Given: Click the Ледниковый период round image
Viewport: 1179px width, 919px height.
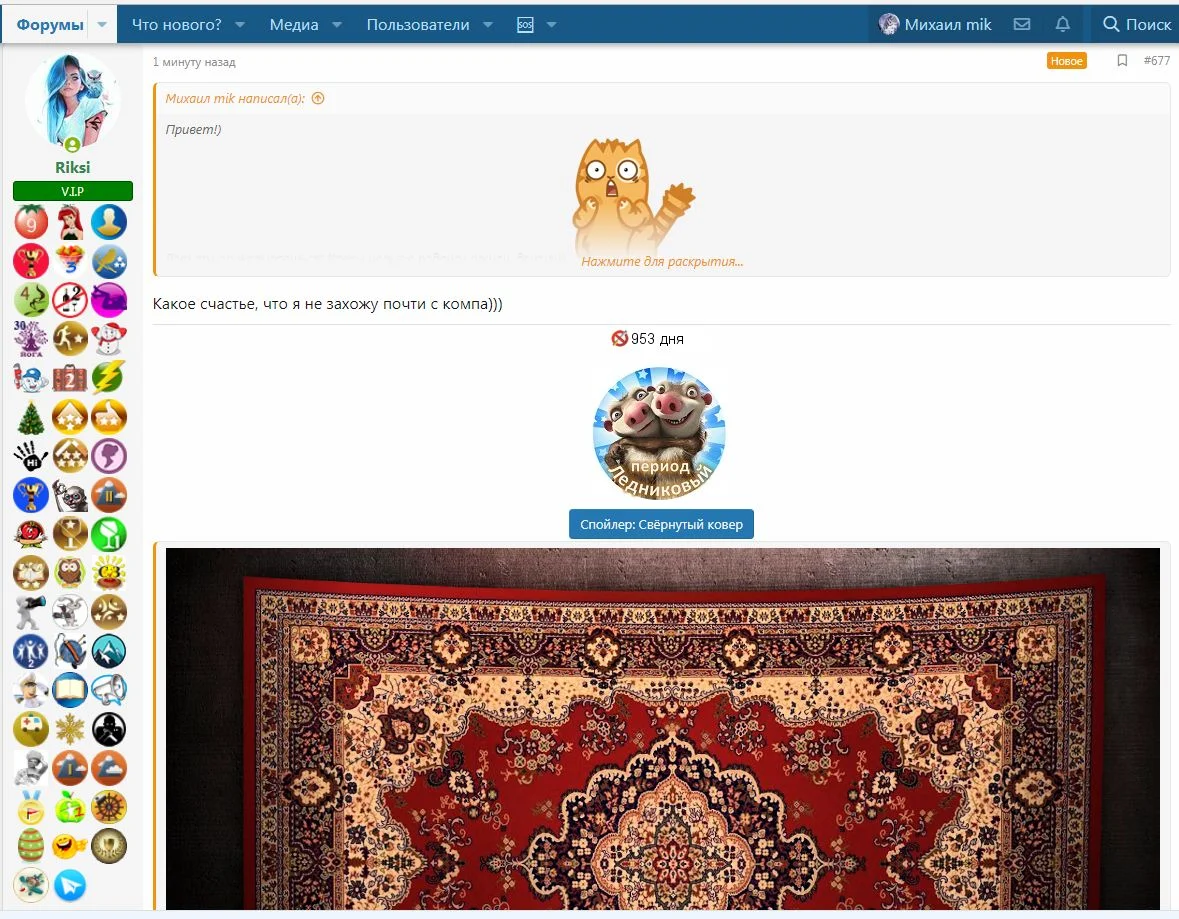Looking at the screenshot, I should 659,433.
